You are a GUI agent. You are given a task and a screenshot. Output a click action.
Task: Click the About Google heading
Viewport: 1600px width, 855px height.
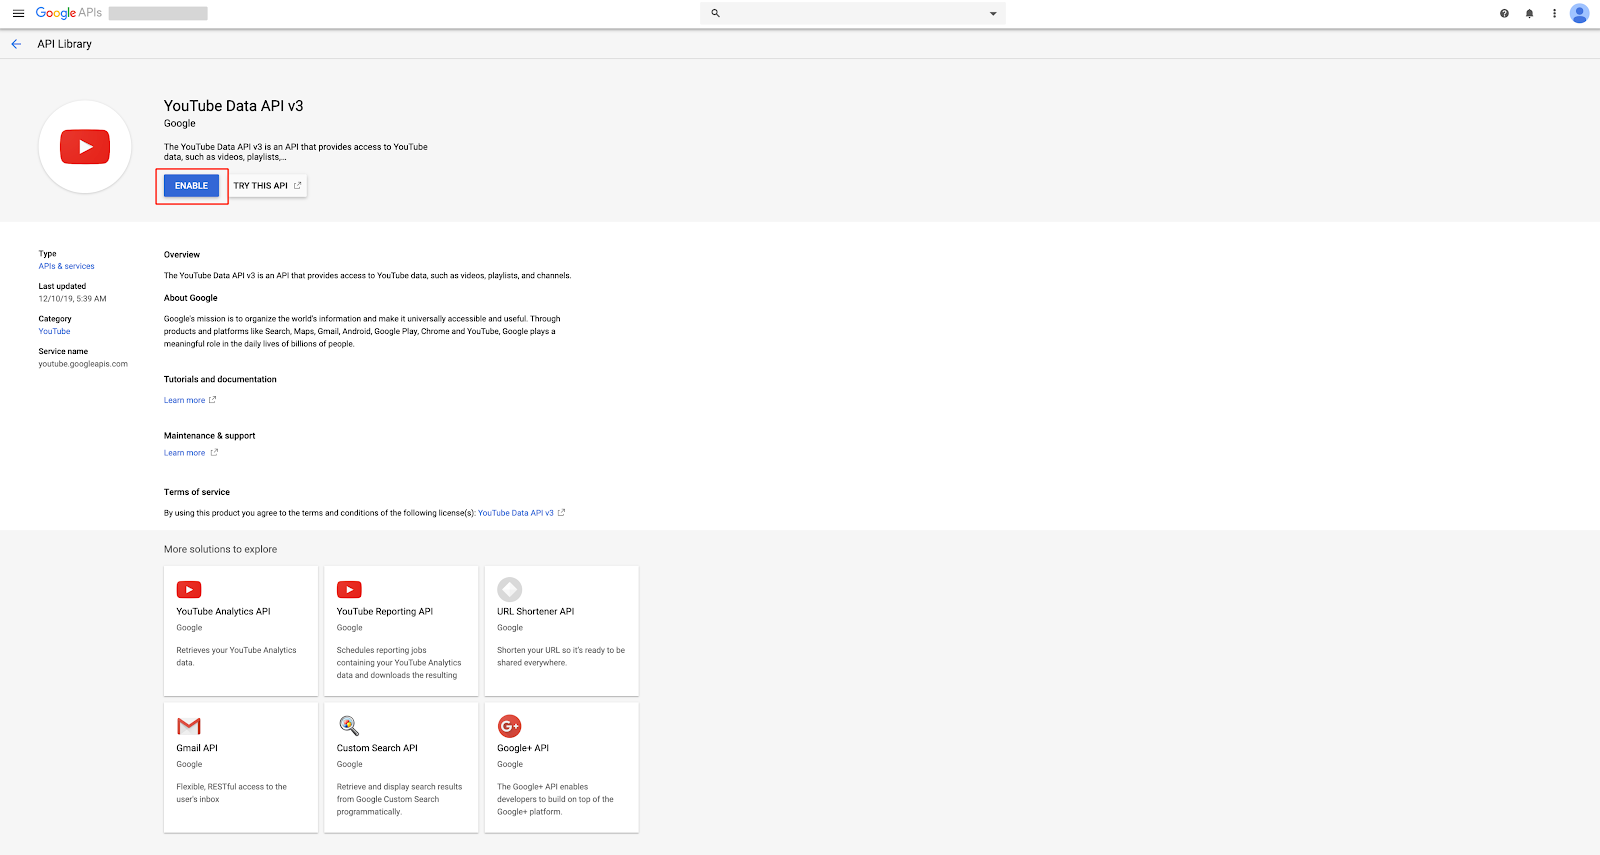click(191, 298)
